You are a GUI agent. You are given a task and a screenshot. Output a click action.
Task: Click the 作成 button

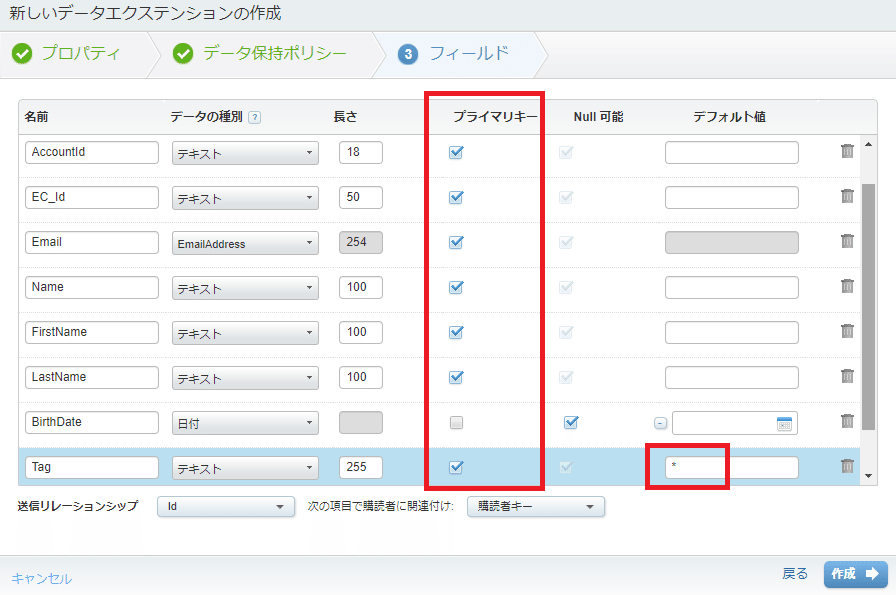coord(855,574)
